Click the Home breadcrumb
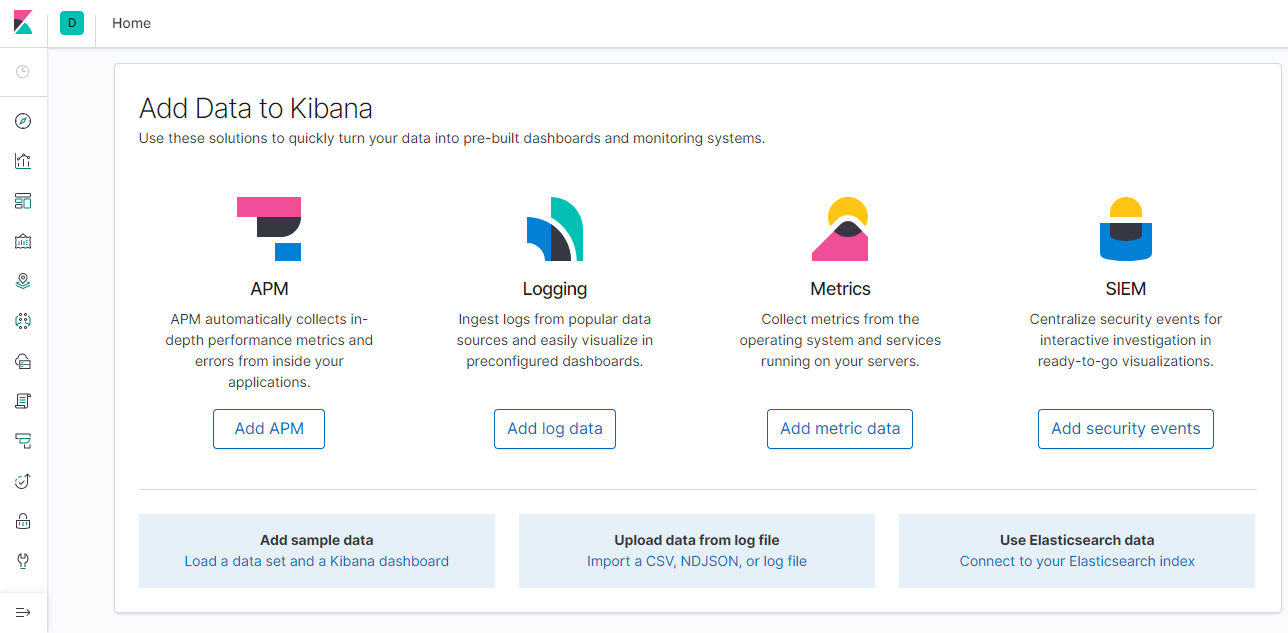1288x633 pixels. tap(131, 23)
